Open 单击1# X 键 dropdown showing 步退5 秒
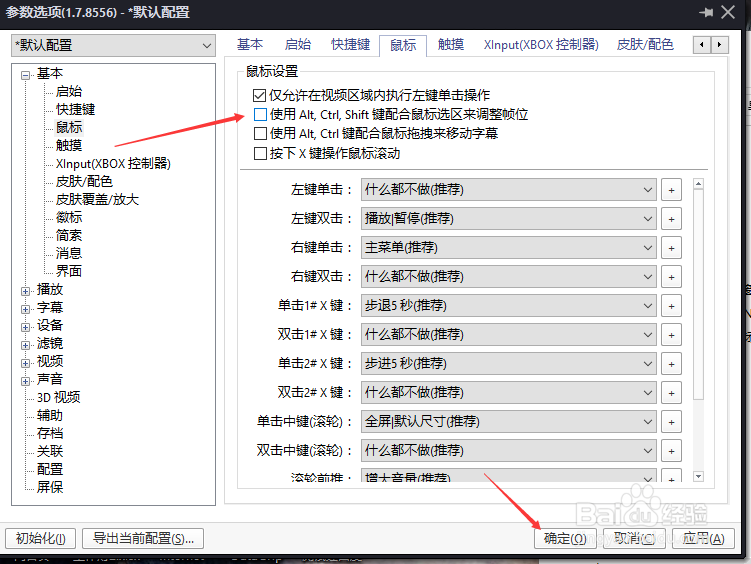751x564 pixels. [509, 305]
